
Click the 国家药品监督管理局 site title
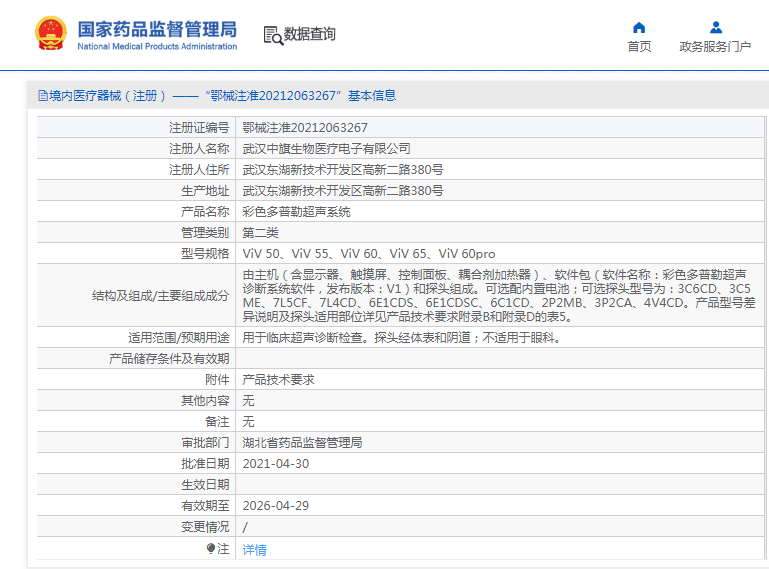coord(157,27)
